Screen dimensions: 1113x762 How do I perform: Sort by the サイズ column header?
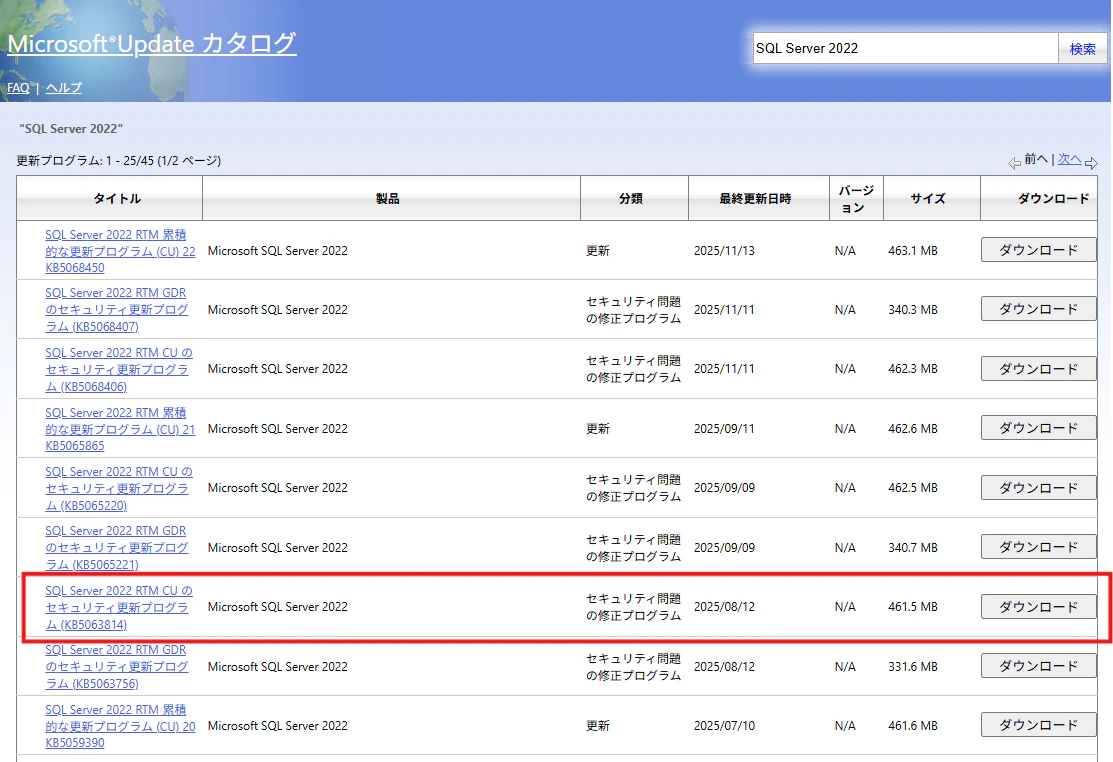coord(931,199)
